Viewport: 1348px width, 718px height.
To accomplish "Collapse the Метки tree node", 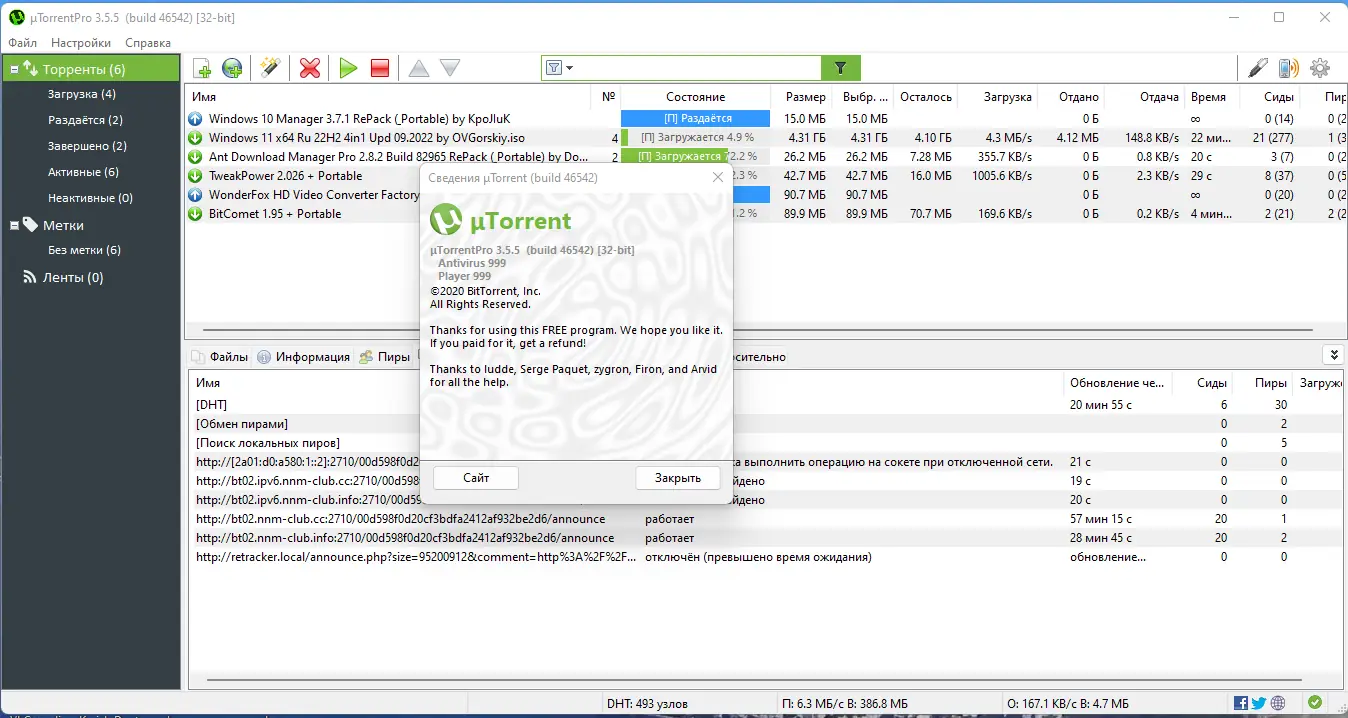I will point(14,226).
